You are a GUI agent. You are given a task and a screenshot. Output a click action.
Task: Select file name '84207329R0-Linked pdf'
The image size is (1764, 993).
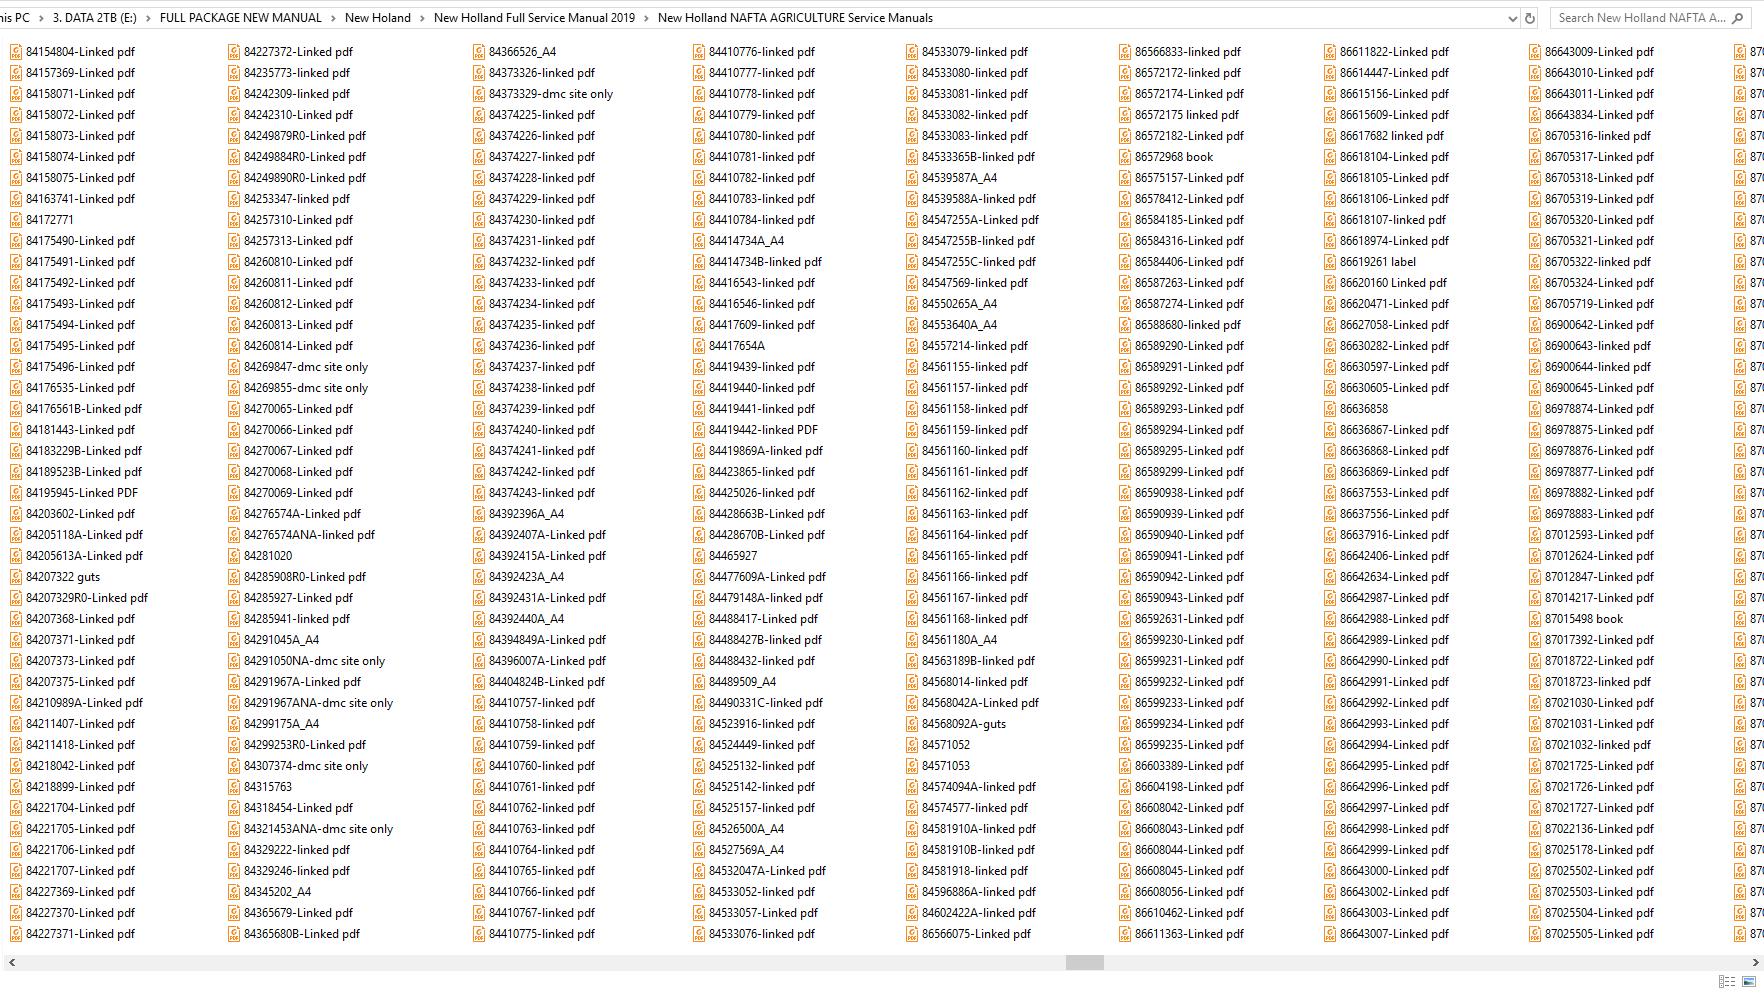[x=87, y=598]
